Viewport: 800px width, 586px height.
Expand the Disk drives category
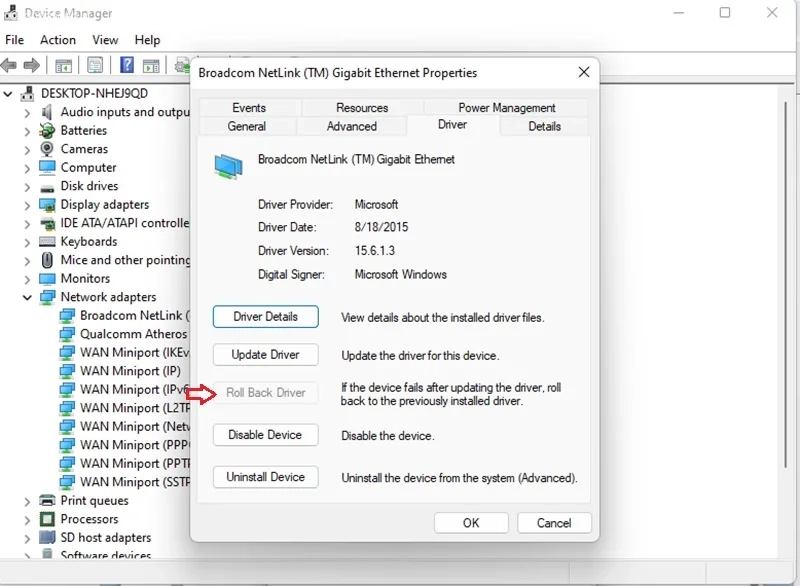pyautogui.click(x=28, y=186)
